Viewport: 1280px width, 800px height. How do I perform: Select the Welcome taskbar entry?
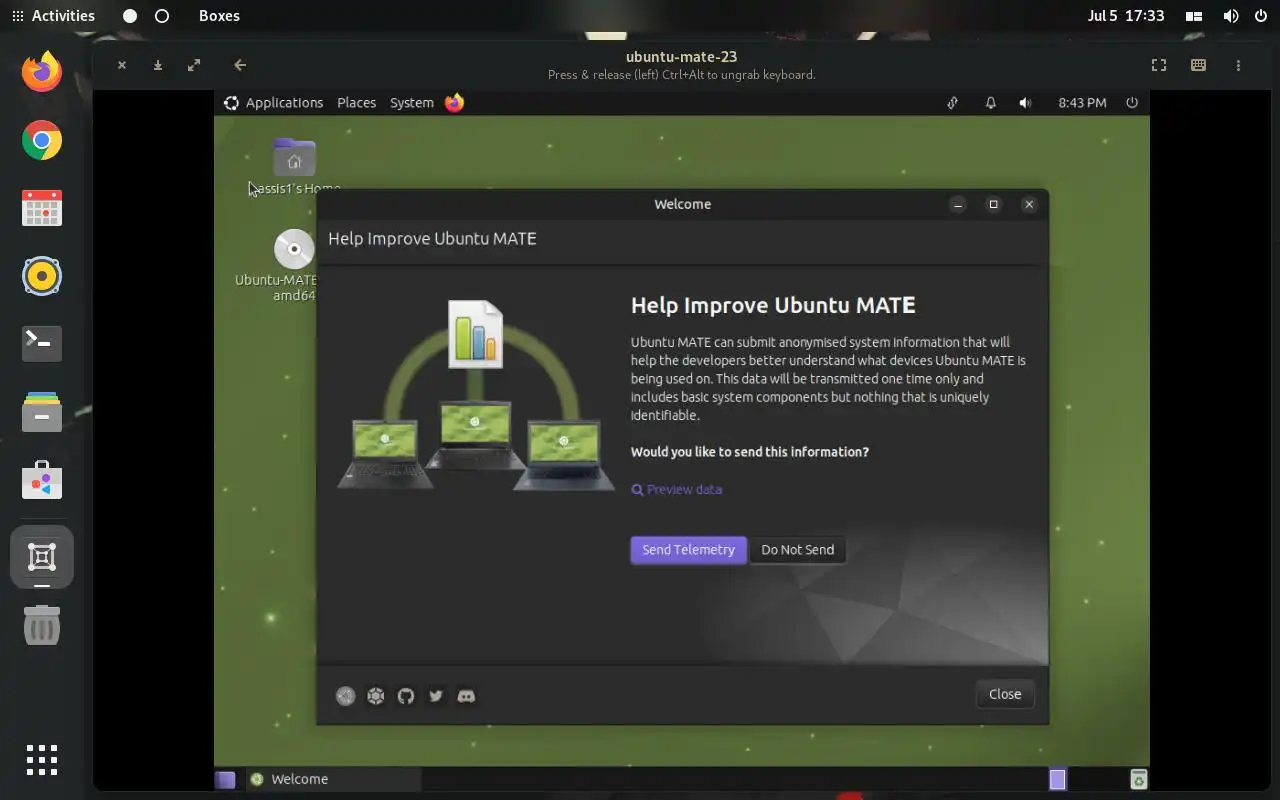(332, 780)
